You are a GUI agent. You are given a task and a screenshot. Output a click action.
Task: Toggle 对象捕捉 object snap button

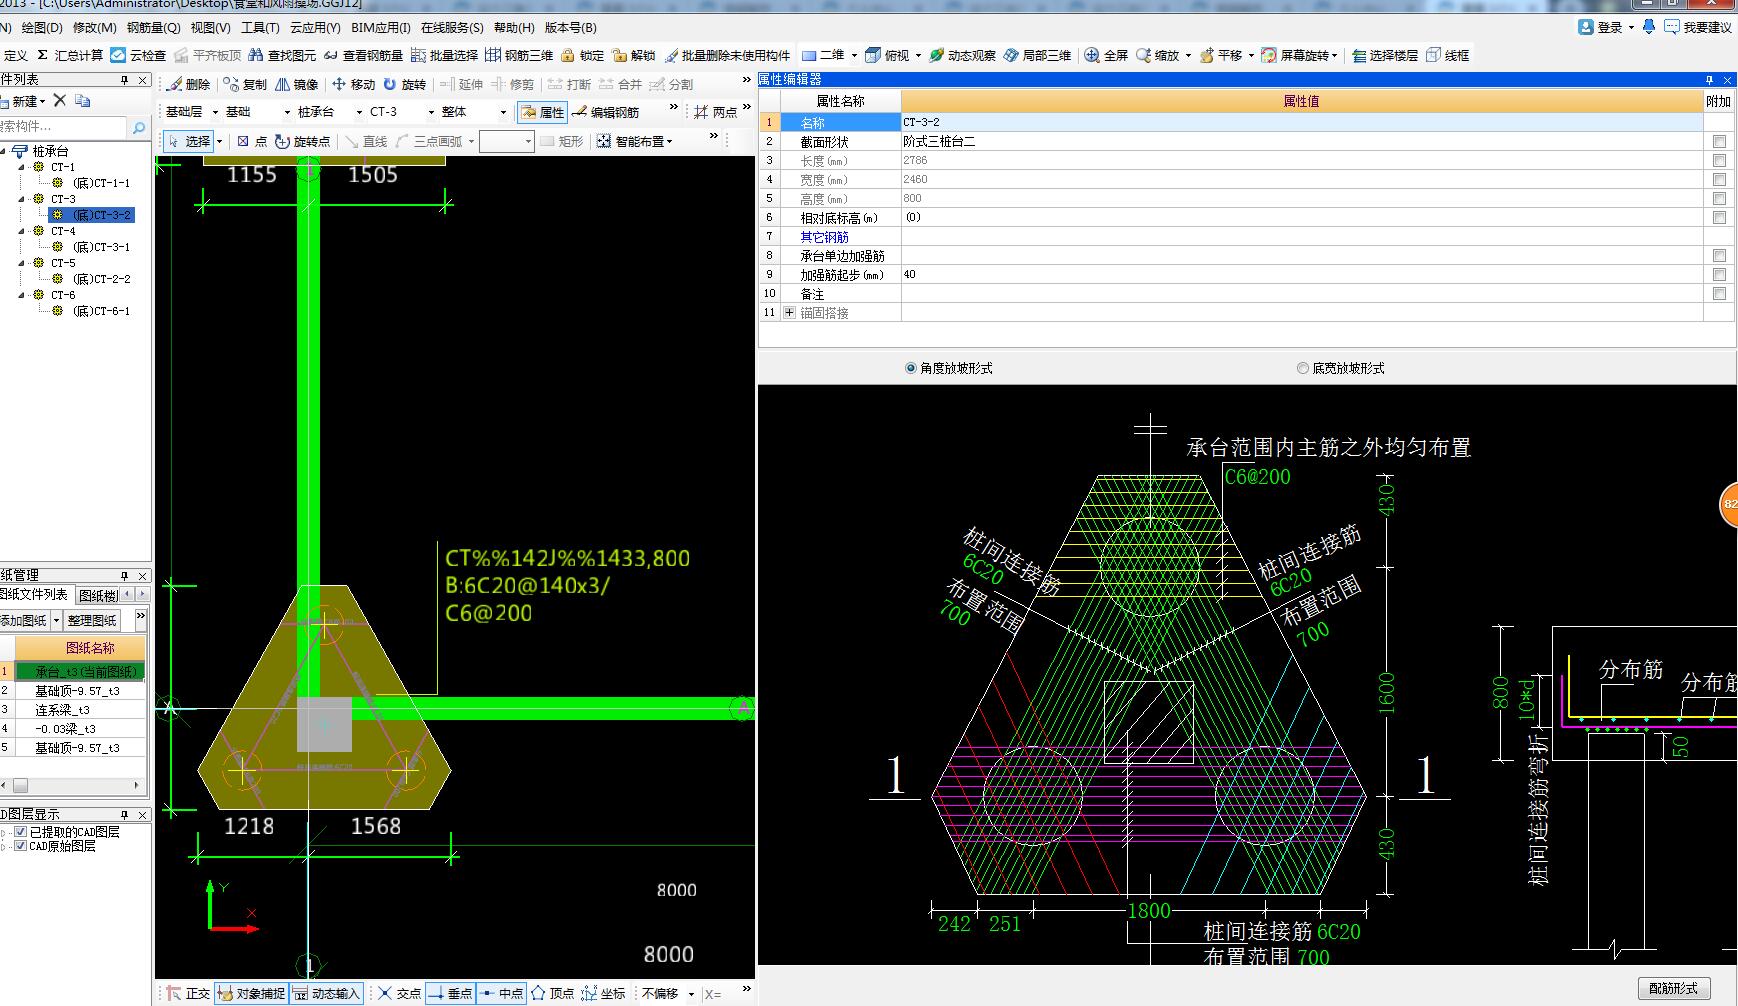[252, 993]
